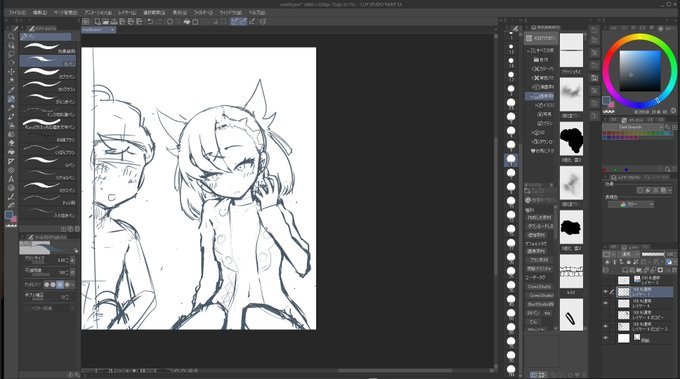The width and height of the screenshot is (680, 379).
Task: Click the ブラシ形状 tag button
Action: (539, 260)
